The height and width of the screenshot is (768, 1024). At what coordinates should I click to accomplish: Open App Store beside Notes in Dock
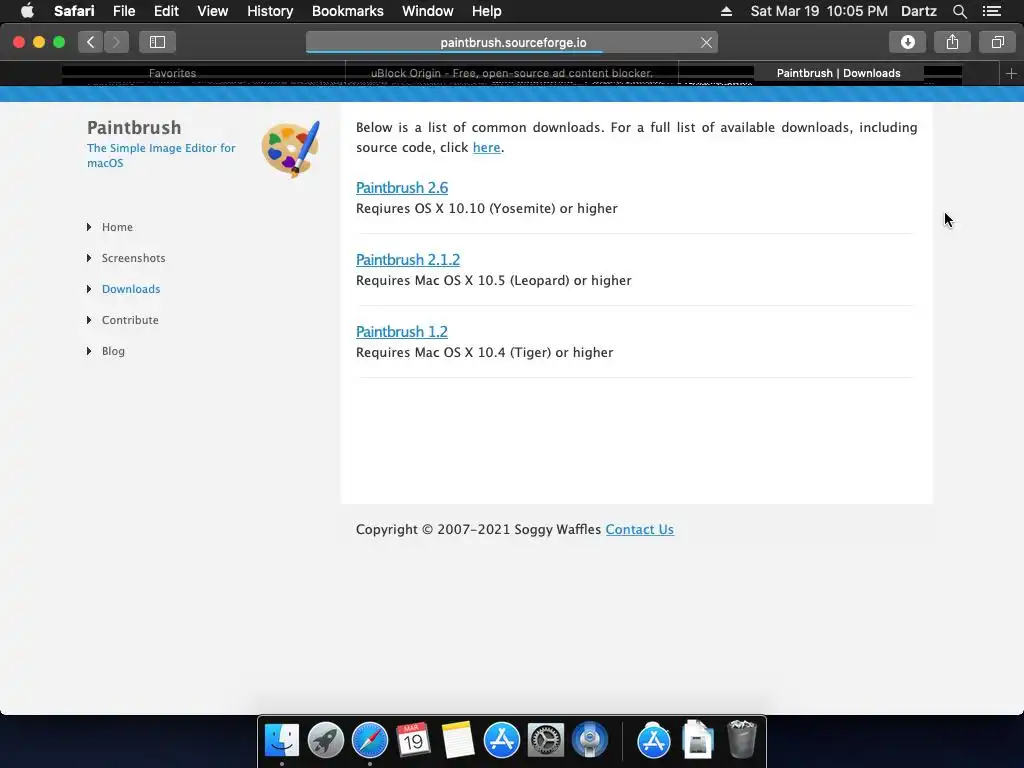pyautogui.click(x=502, y=740)
